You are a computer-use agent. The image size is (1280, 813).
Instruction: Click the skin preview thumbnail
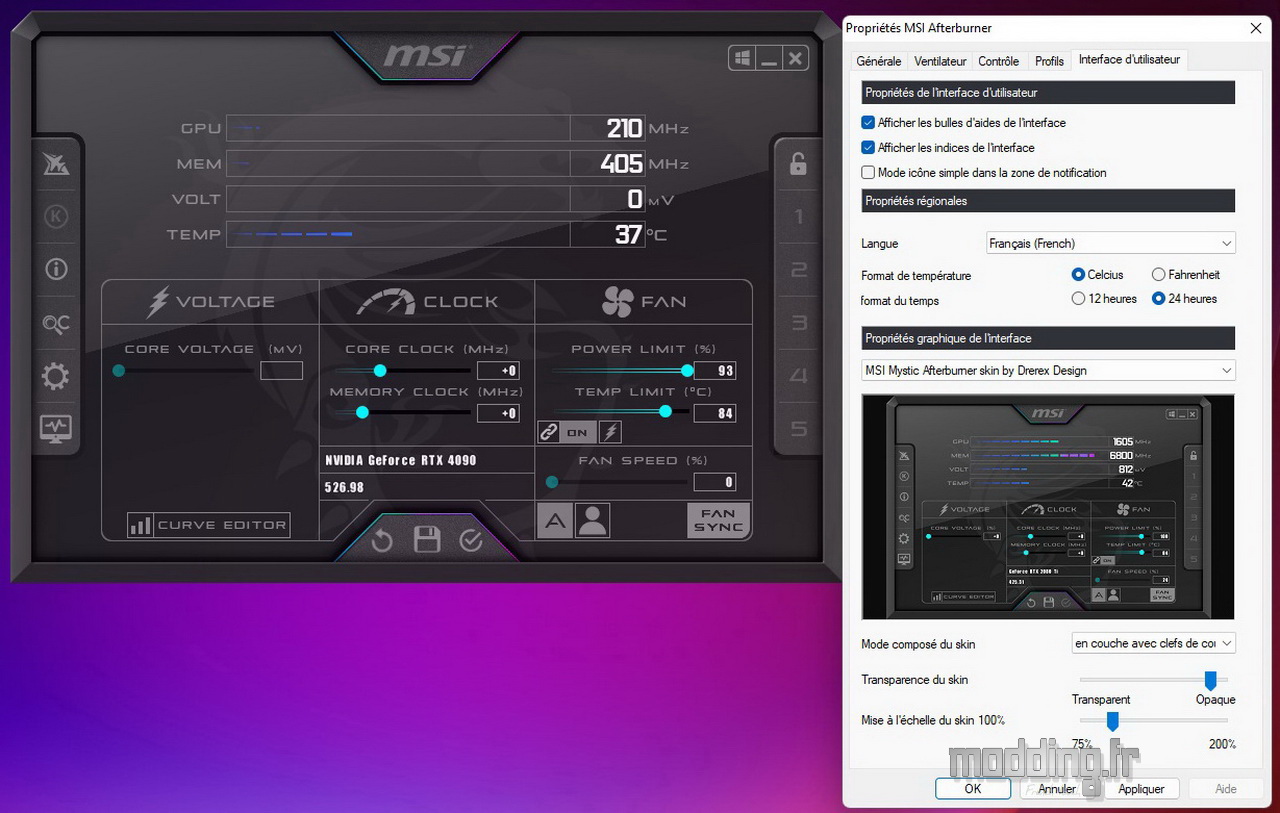1048,506
